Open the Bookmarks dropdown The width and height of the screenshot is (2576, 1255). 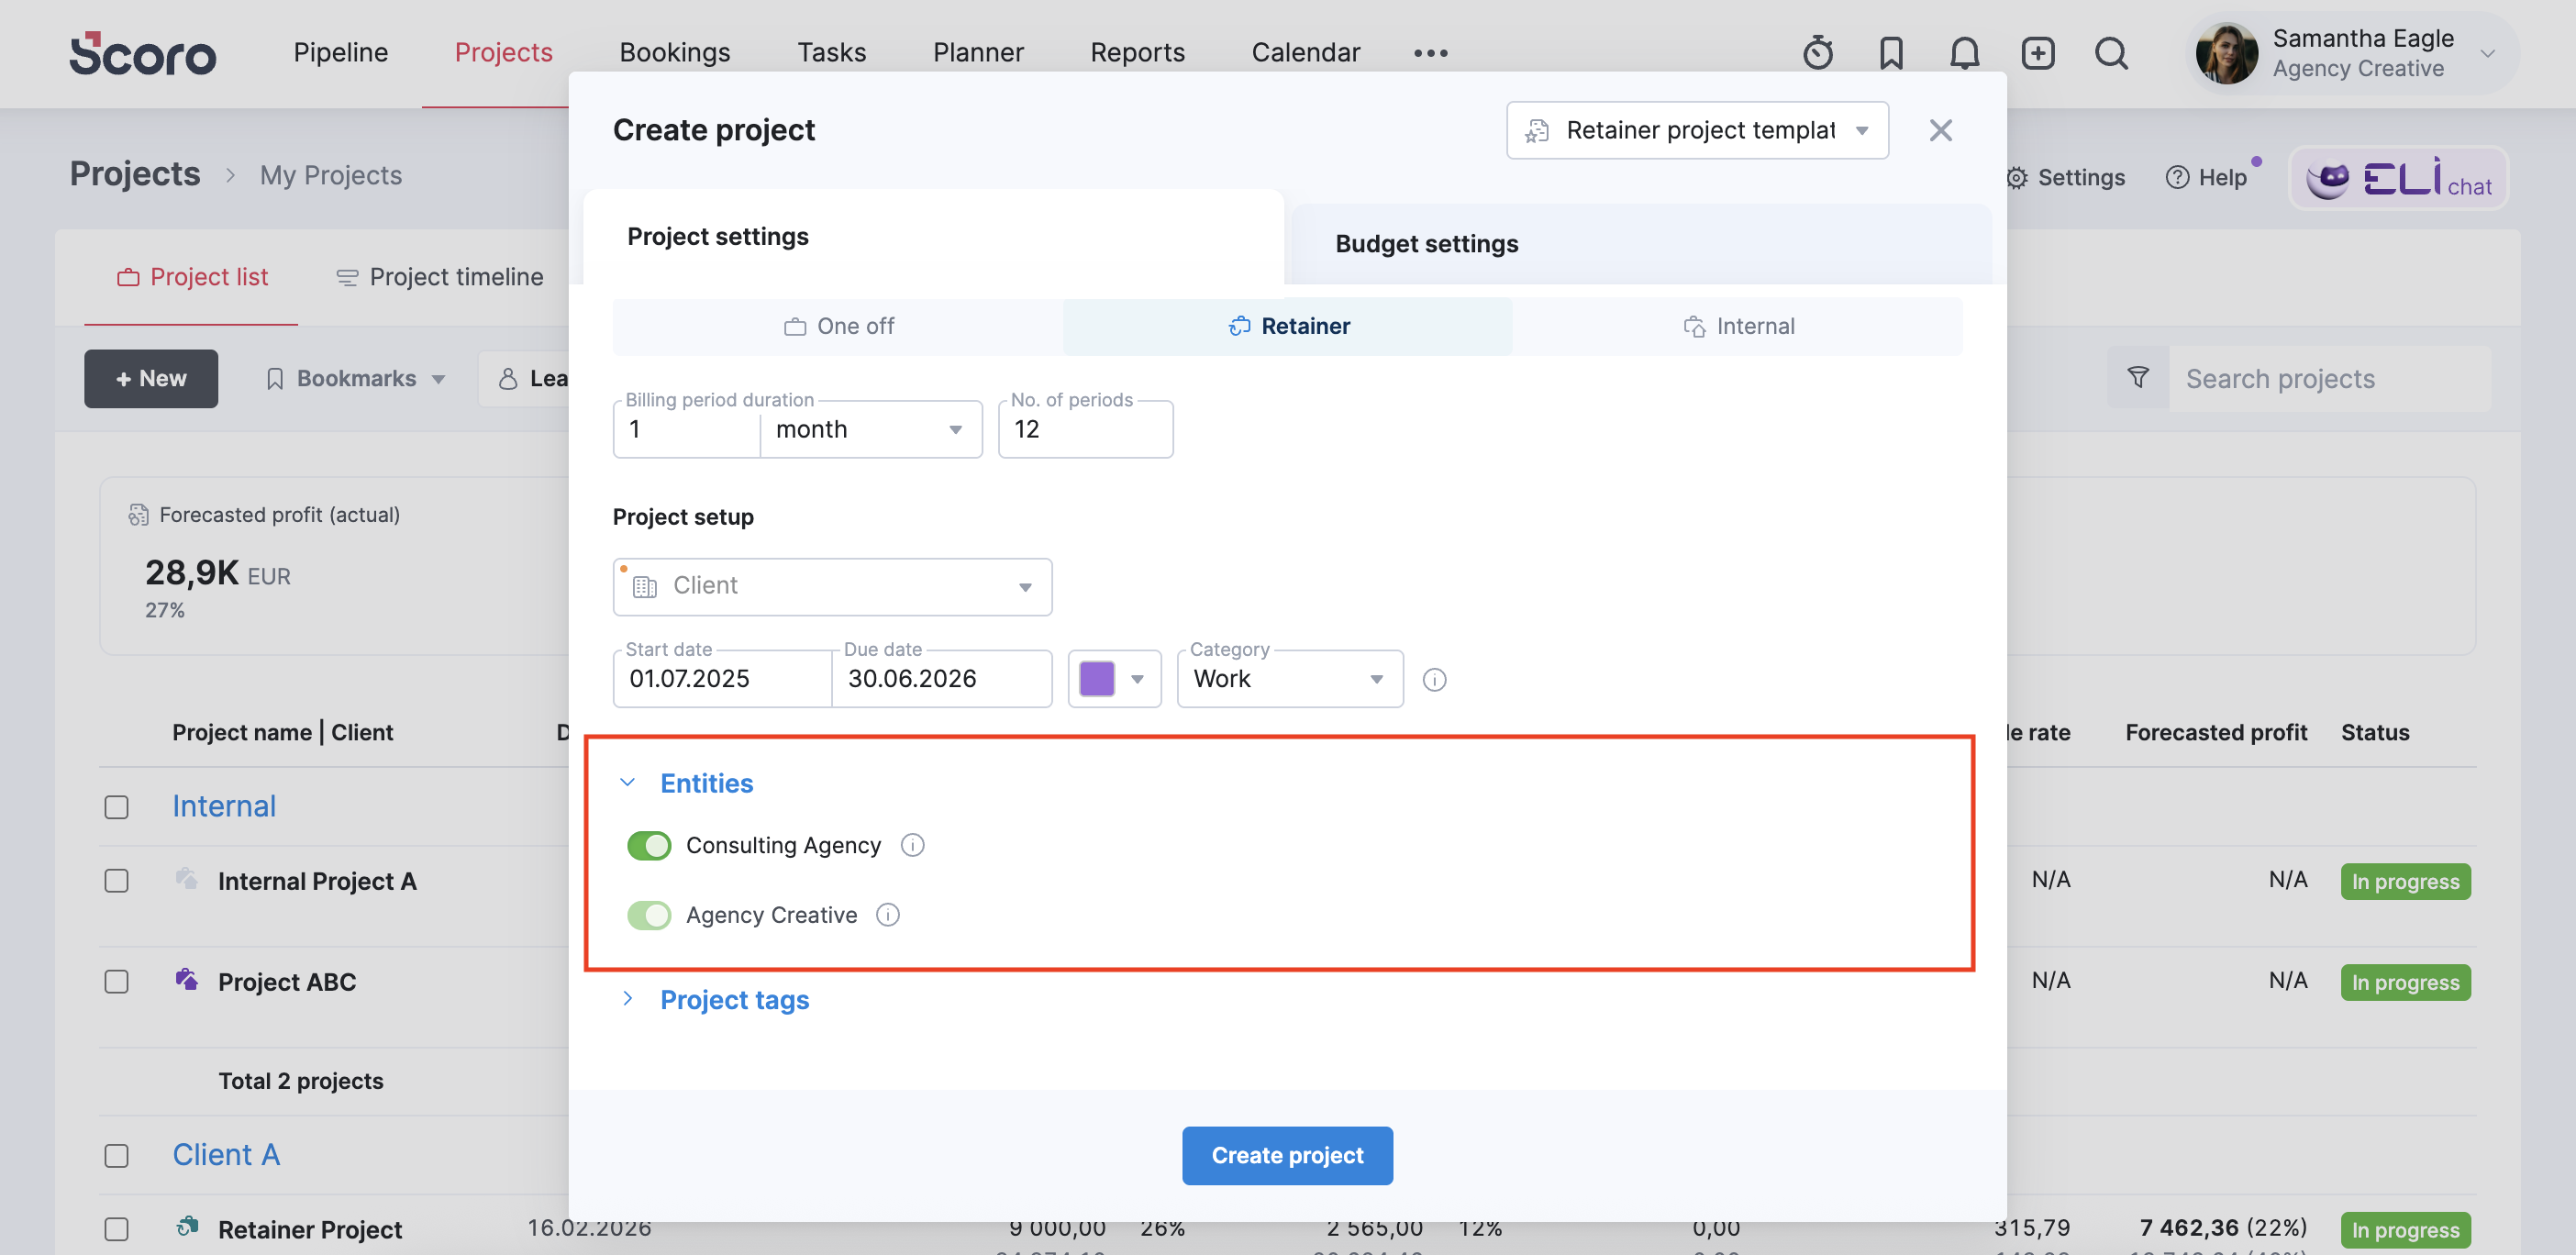tap(355, 378)
